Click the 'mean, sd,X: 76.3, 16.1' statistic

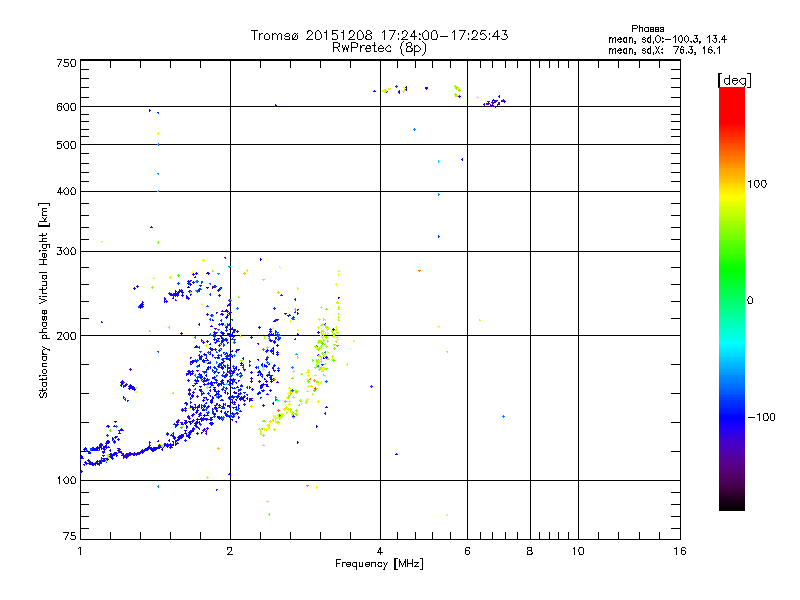(x=664, y=50)
